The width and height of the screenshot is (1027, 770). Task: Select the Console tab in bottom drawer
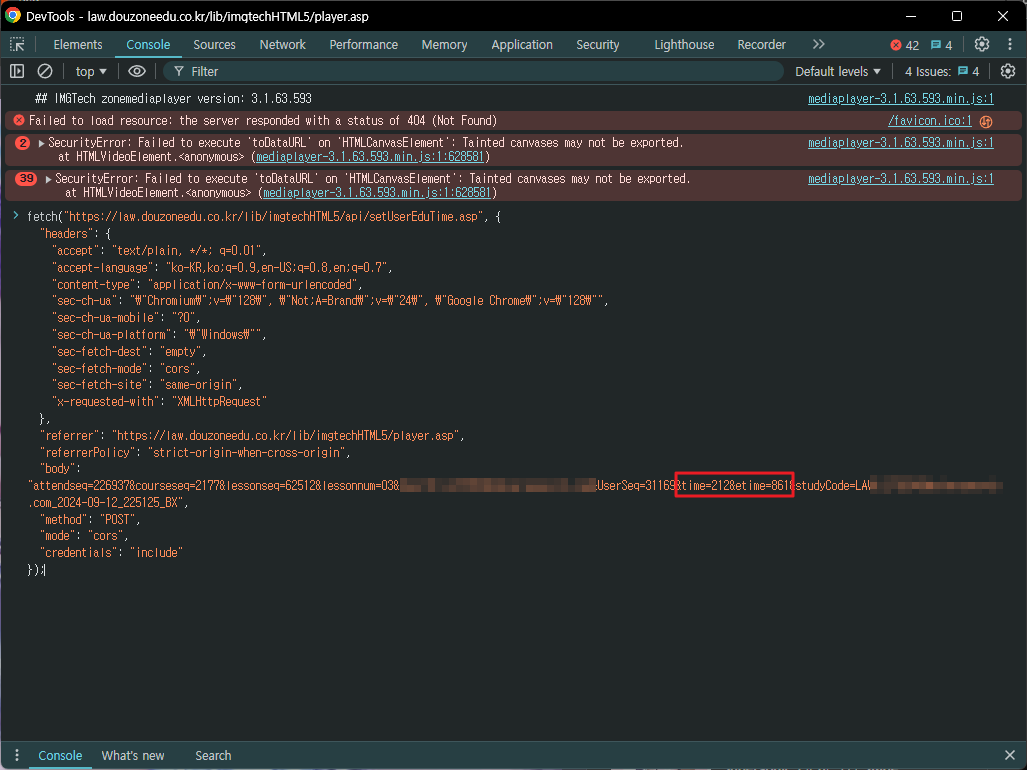click(60, 755)
